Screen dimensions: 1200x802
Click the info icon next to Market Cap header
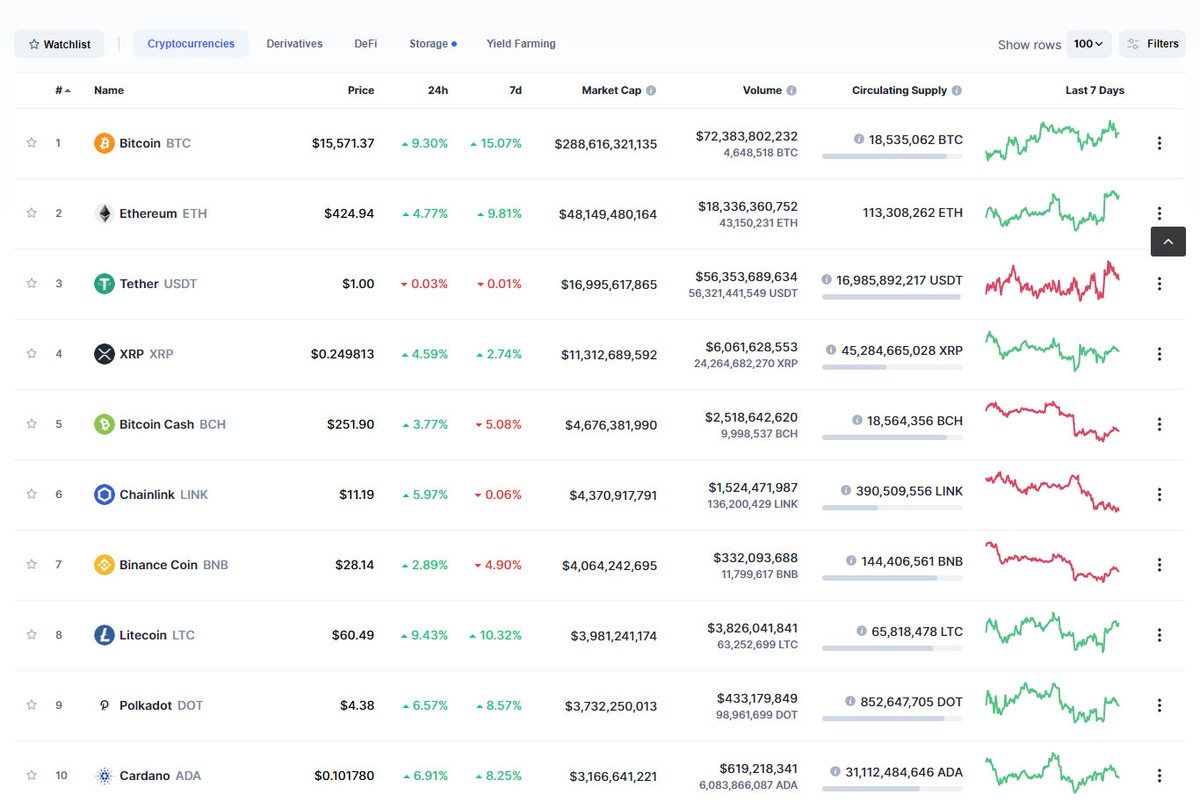pos(650,89)
